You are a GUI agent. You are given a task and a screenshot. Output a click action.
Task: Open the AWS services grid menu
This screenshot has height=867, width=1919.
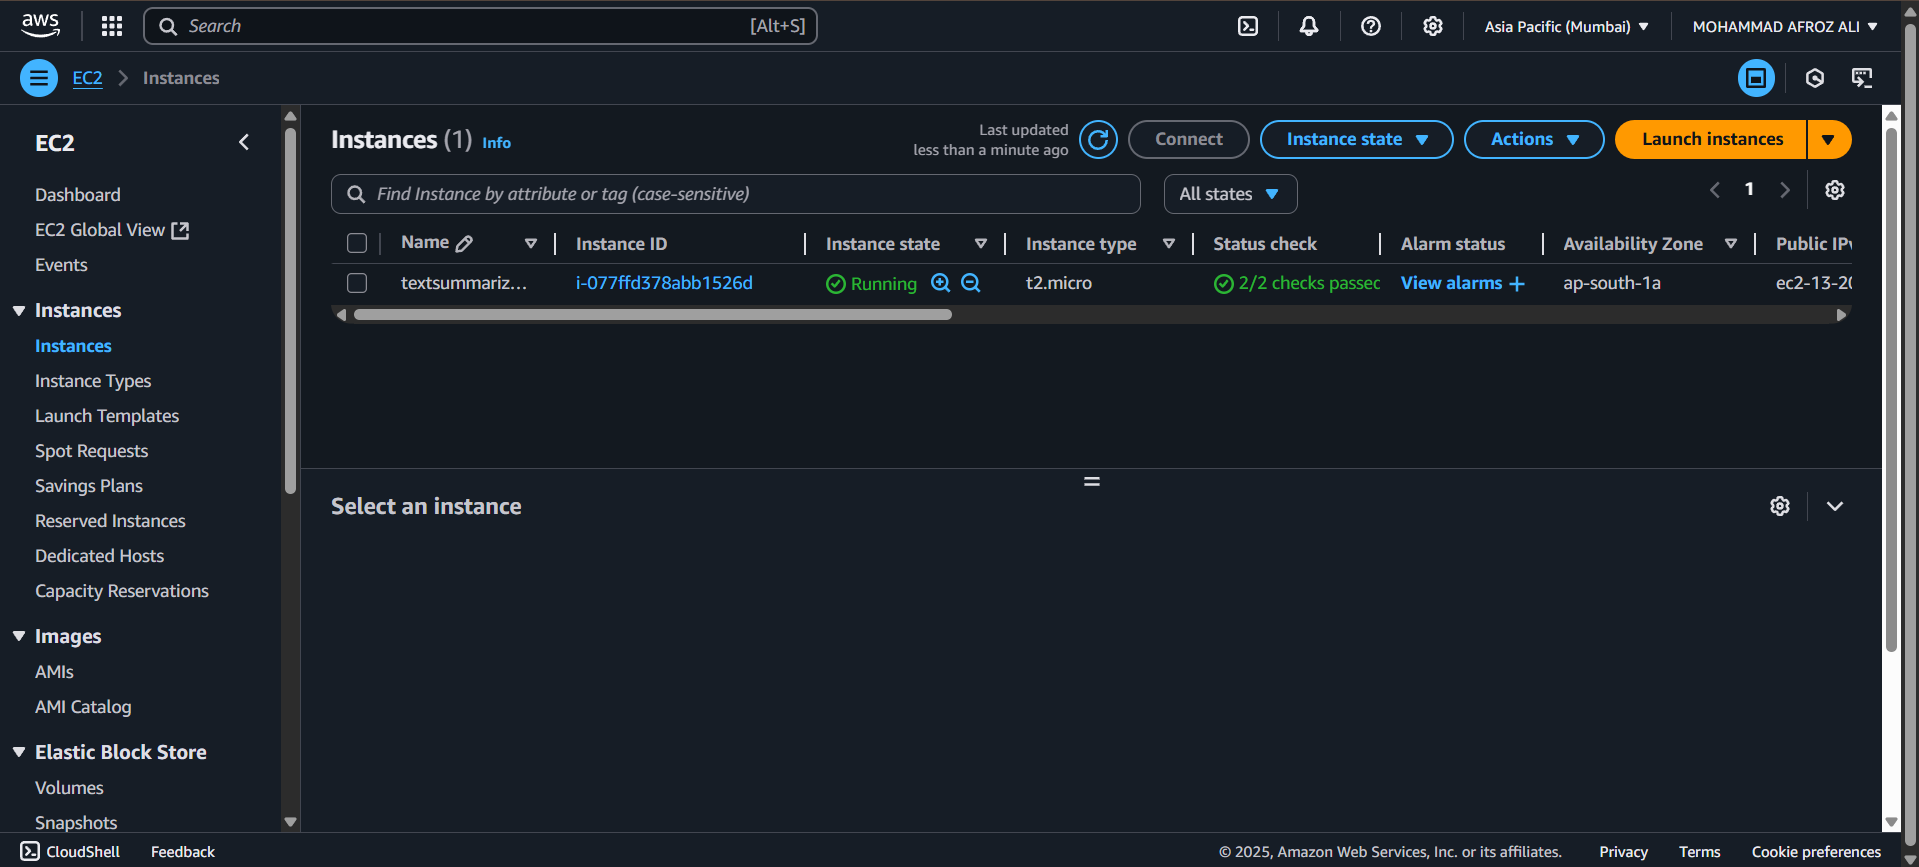click(x=112, y=26)
